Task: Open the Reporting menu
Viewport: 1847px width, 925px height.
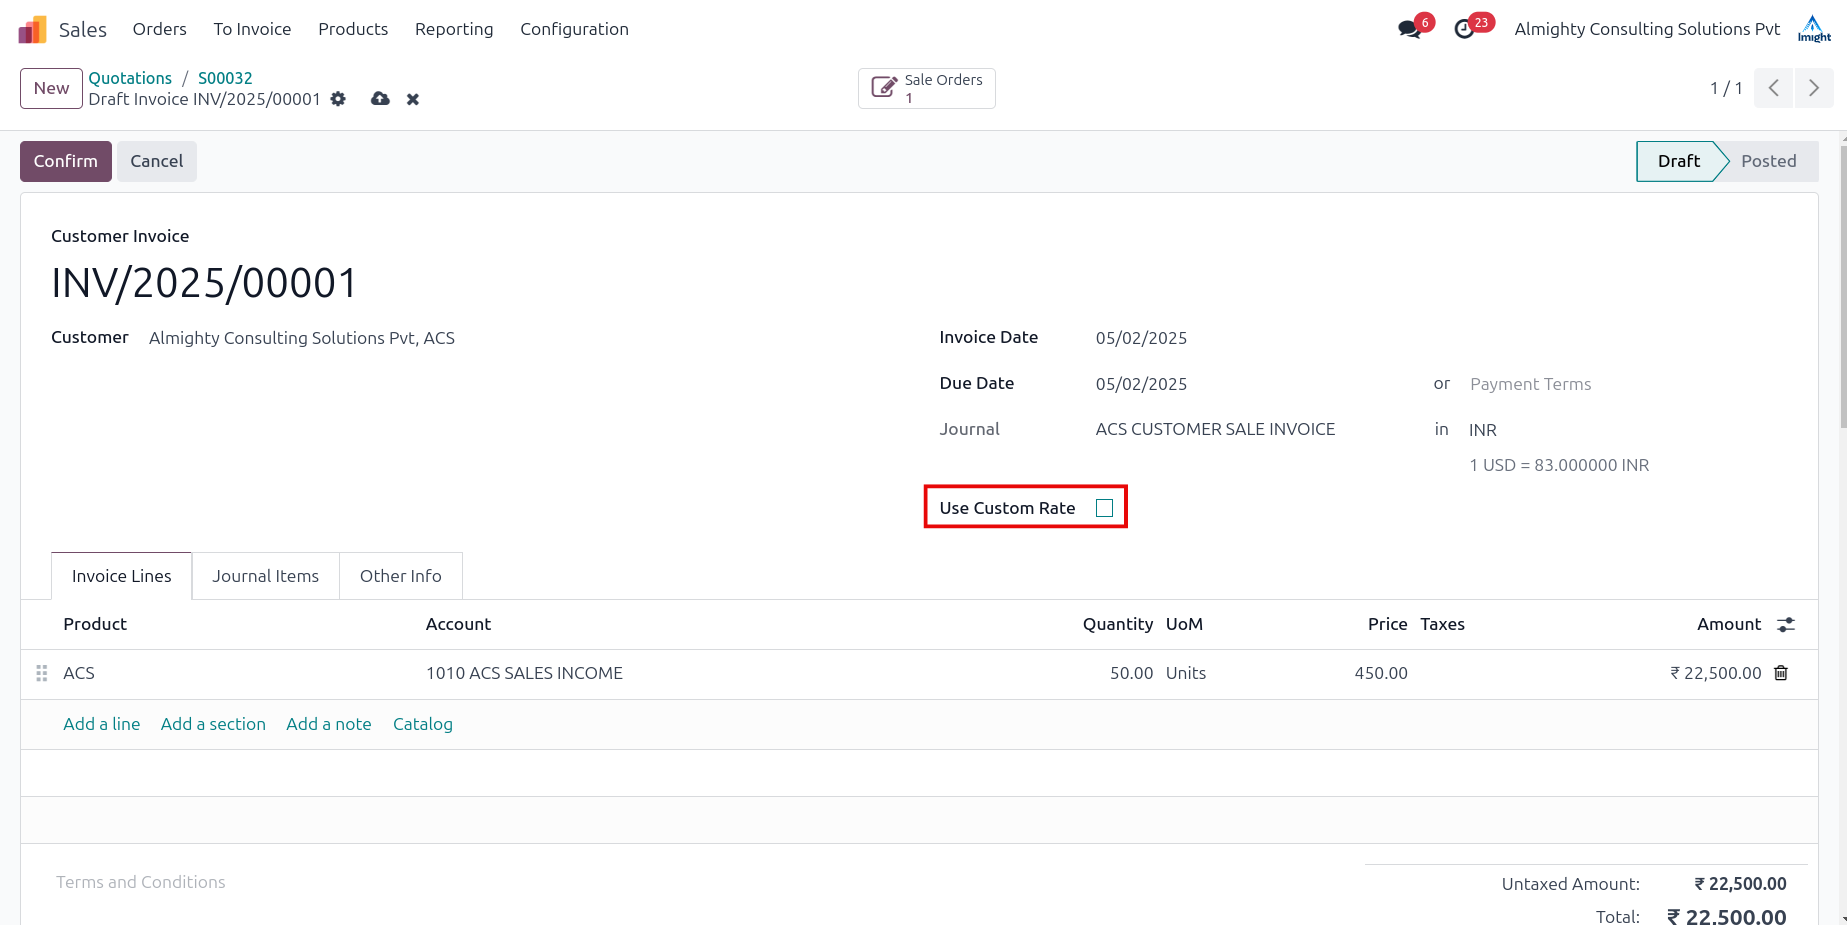Action: click(454, 29)
